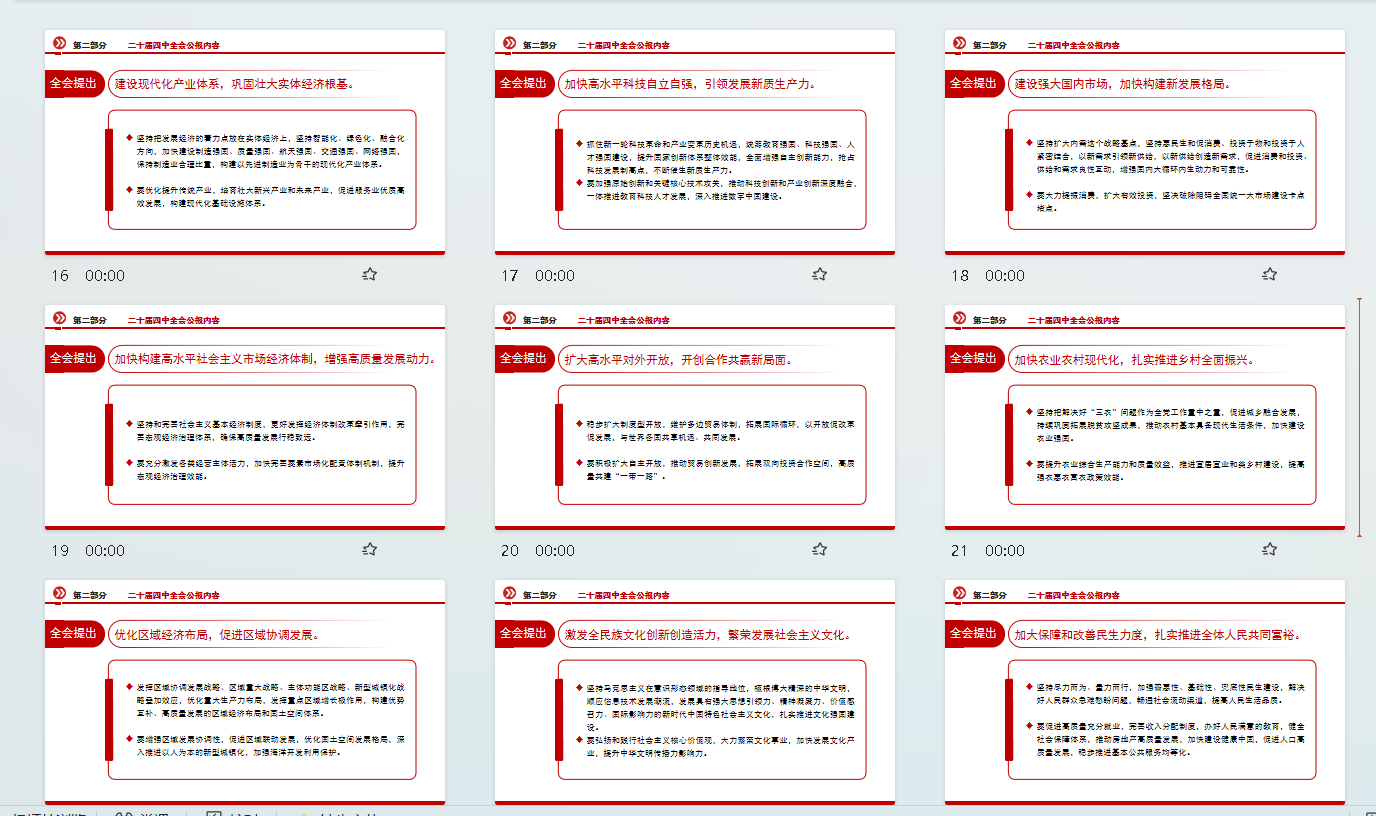The height and width of the screenshot is (816, 1376).
Task: Select slide 17 about 加快高水平科技自立自强
Action: tap(695, 142)
